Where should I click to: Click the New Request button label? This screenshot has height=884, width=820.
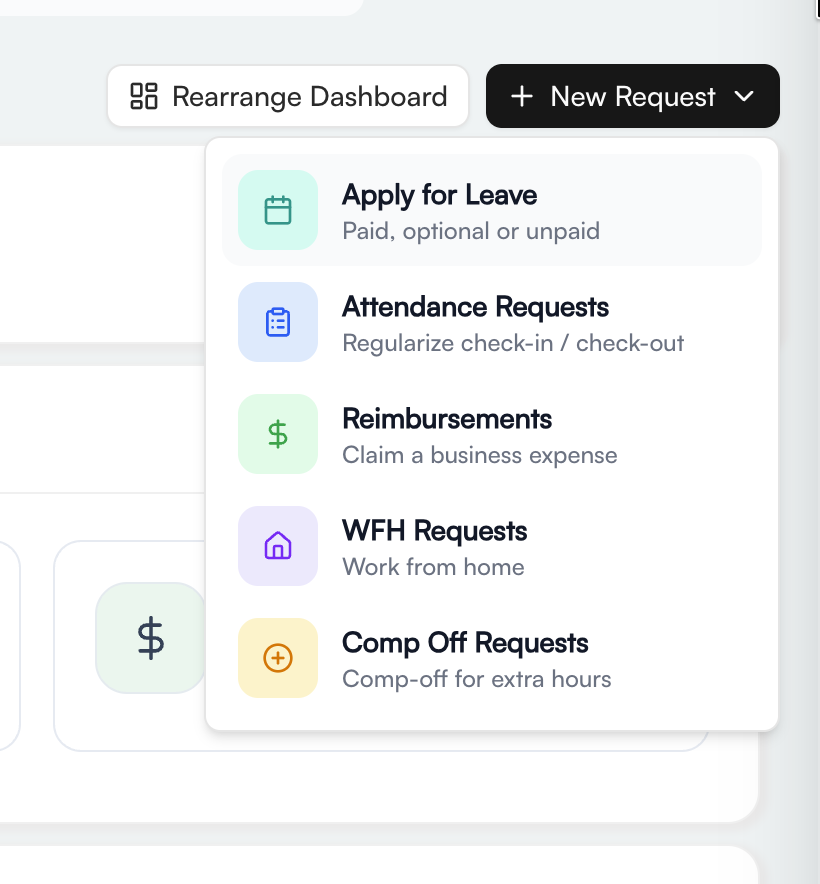633,96
